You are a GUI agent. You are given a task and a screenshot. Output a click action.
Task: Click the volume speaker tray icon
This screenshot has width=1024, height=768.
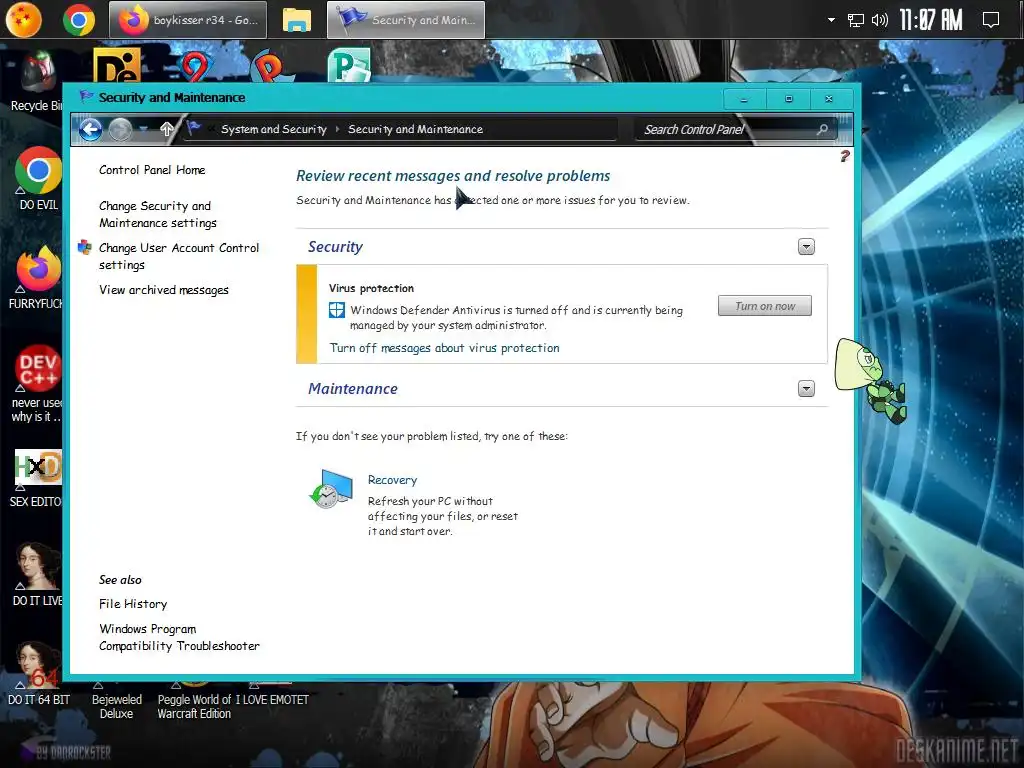[880, 20]
